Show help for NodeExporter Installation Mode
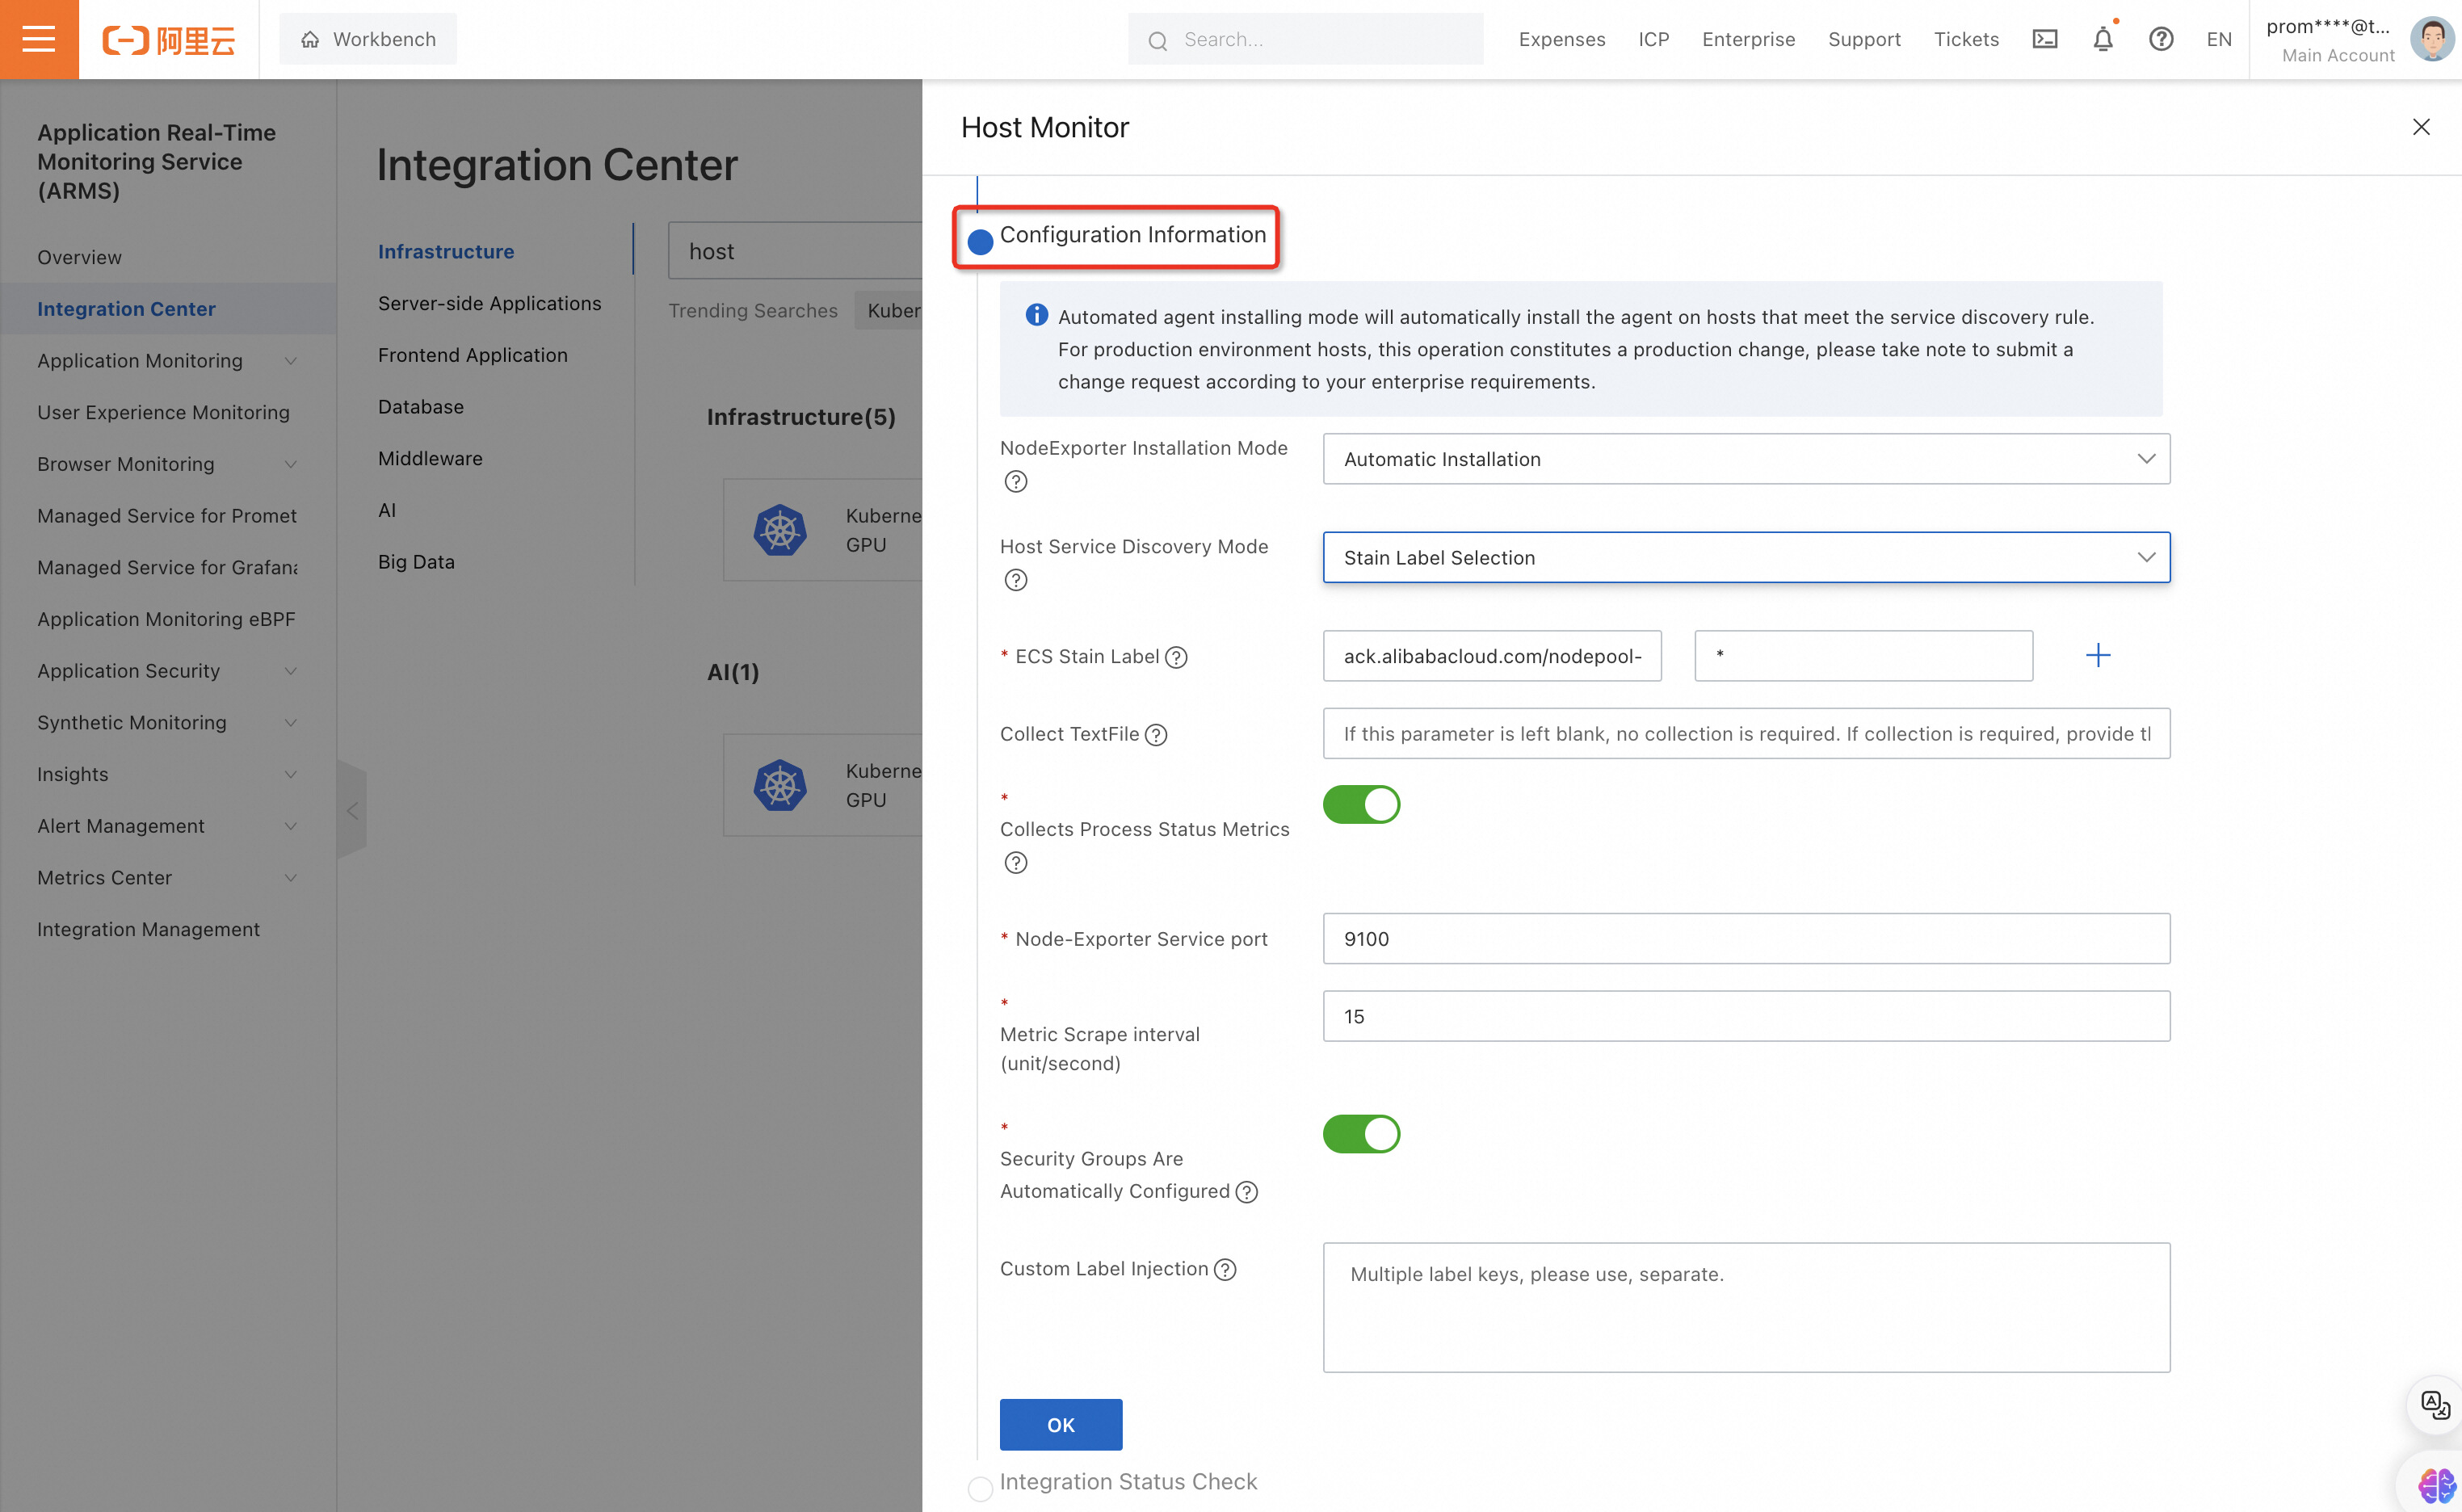Viewport: 2462px width, 1512px height. coord(1015,482)
